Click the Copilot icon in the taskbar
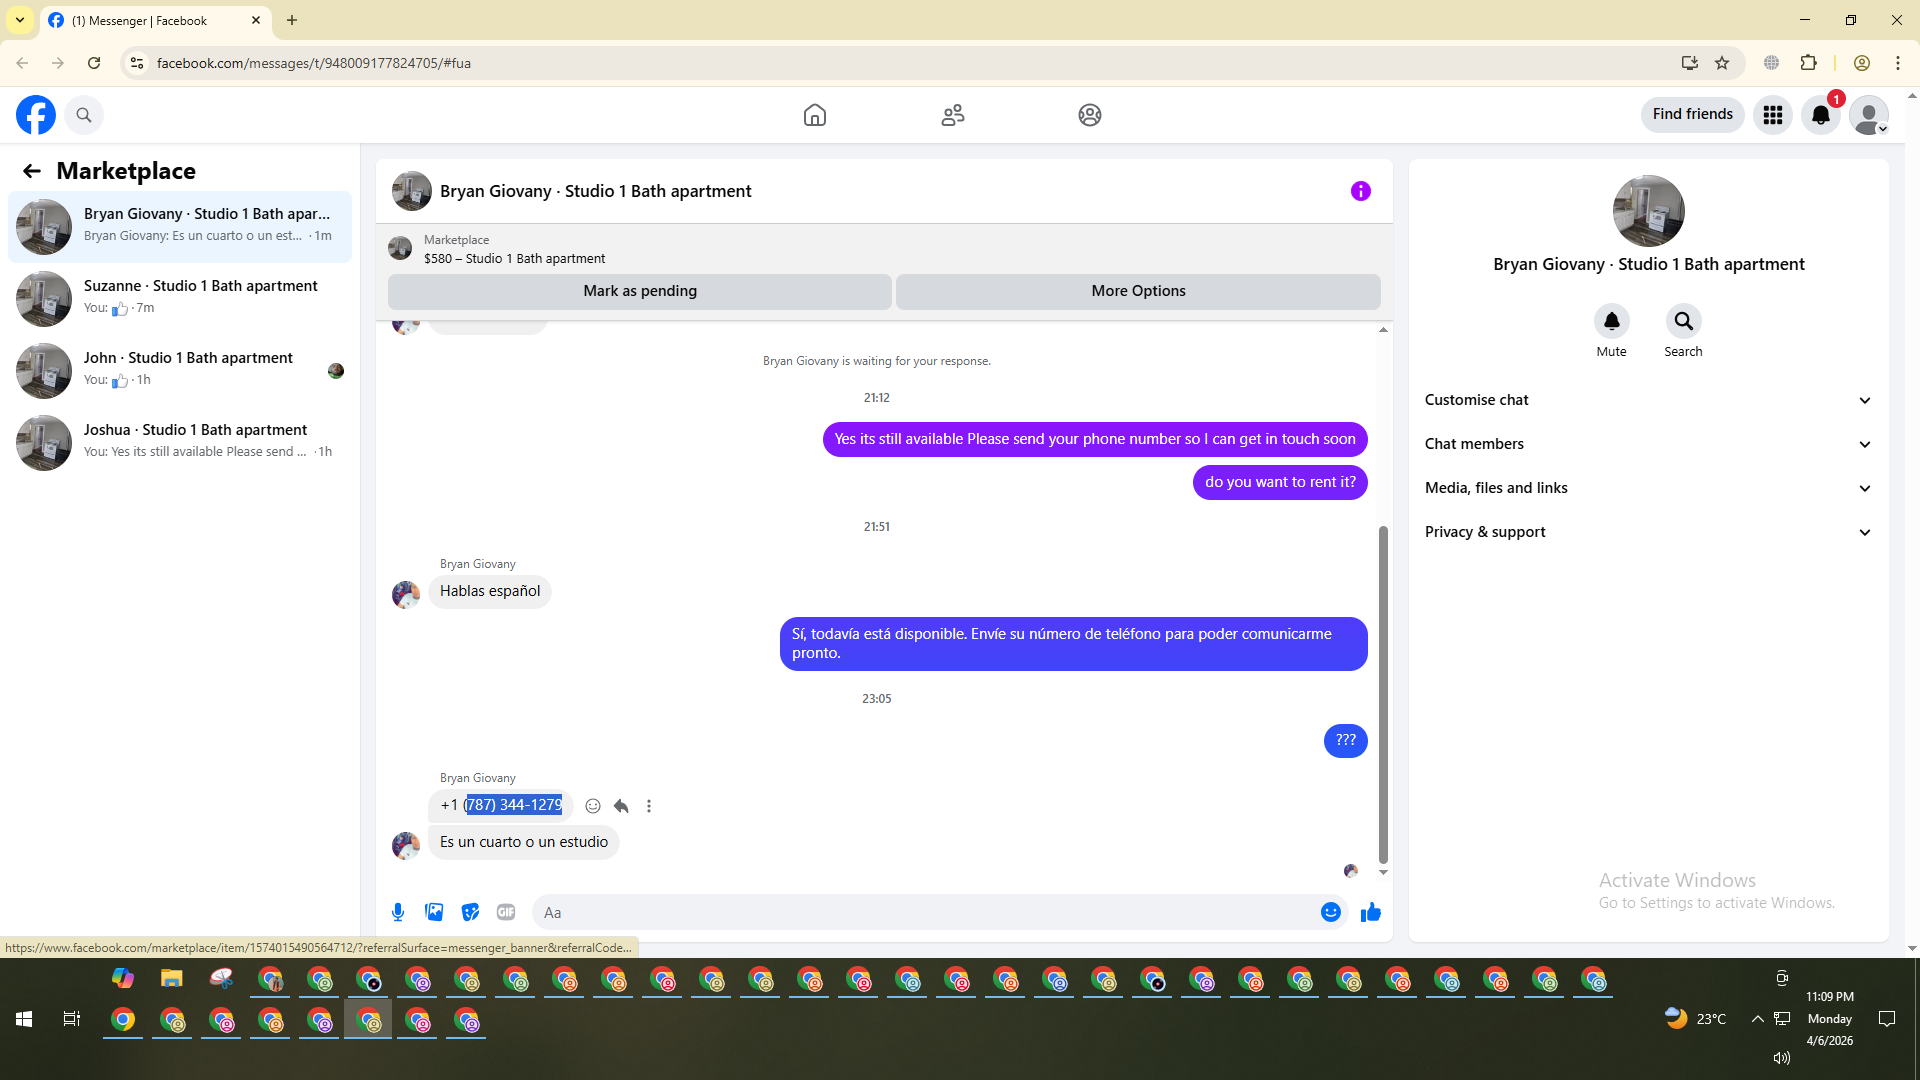 coord(123,979)
